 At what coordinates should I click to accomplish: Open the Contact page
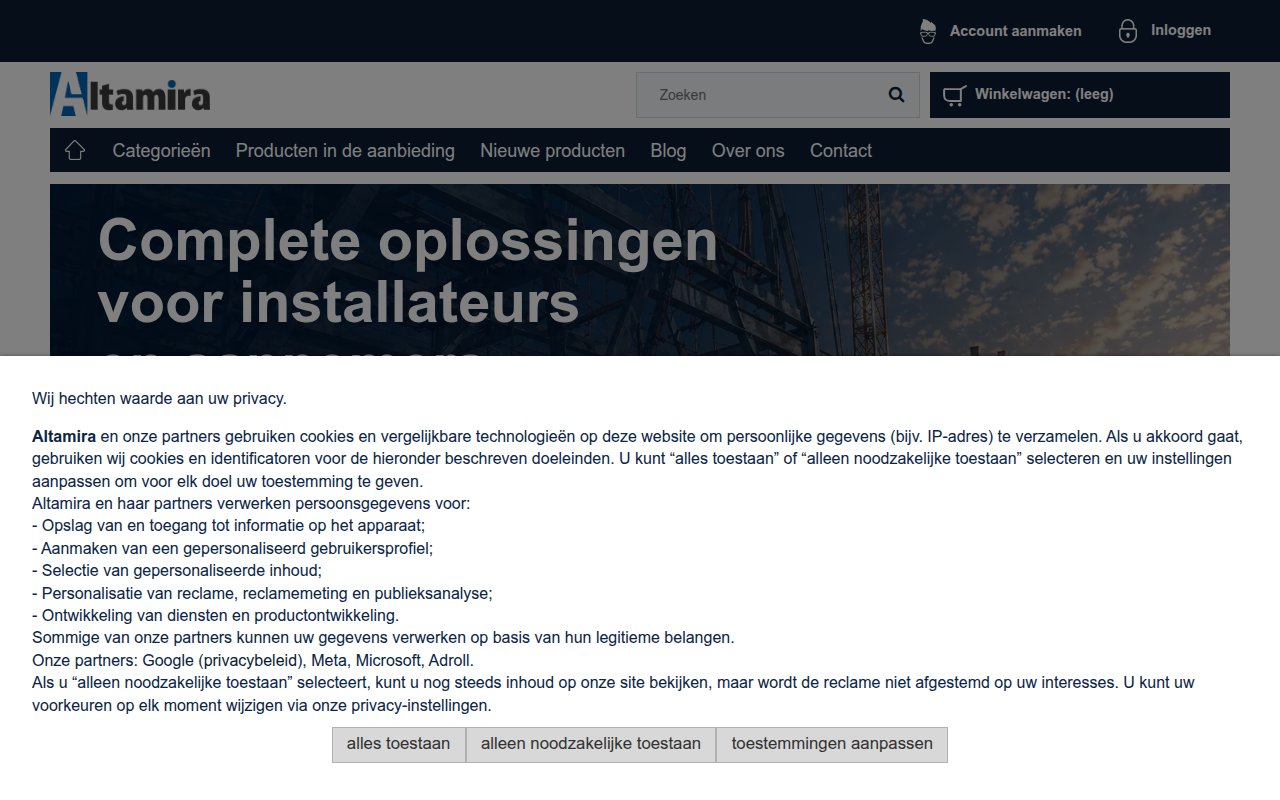[x=841, y=150]
